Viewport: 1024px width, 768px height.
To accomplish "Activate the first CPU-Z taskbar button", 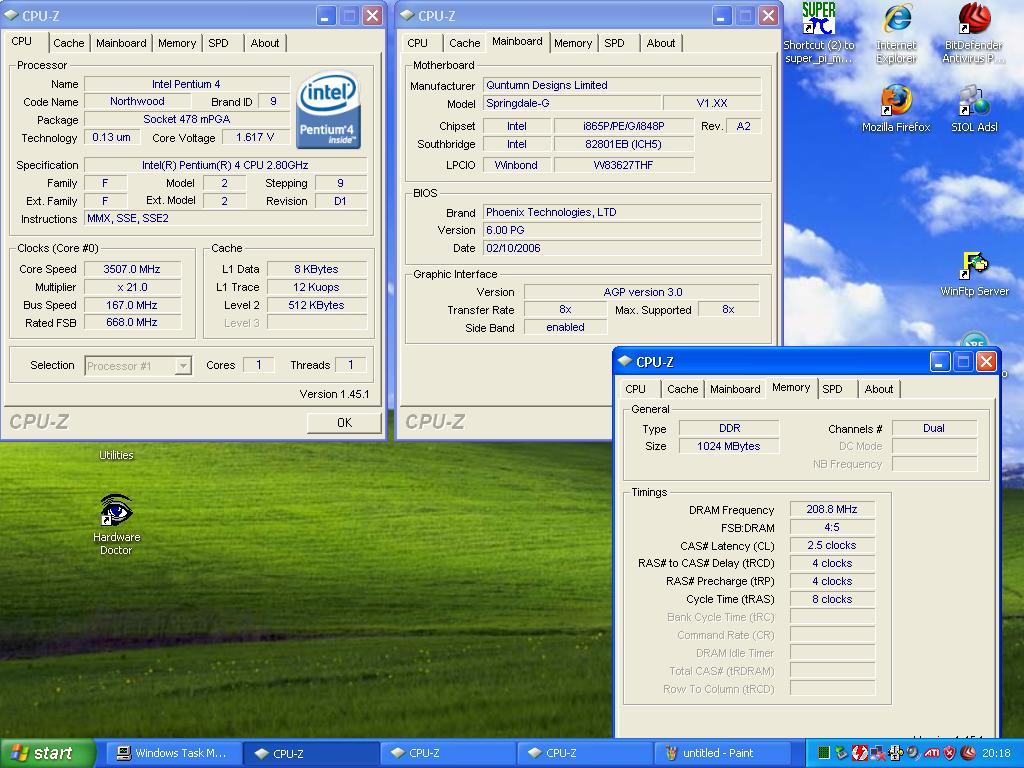I will coord(310,753).
